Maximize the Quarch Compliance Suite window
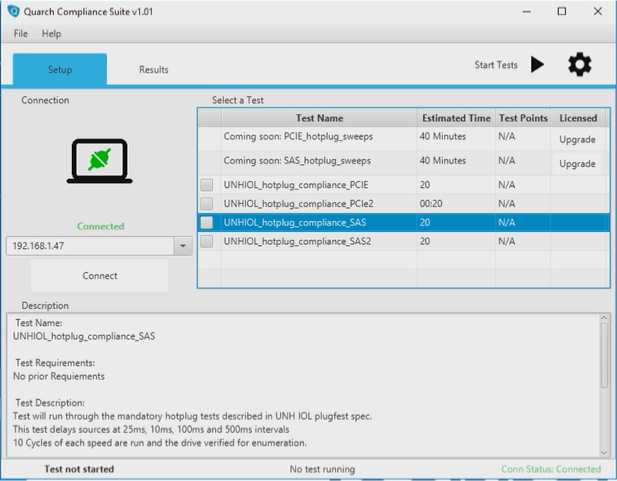This screenshot has width=617, height=481. 562,11
